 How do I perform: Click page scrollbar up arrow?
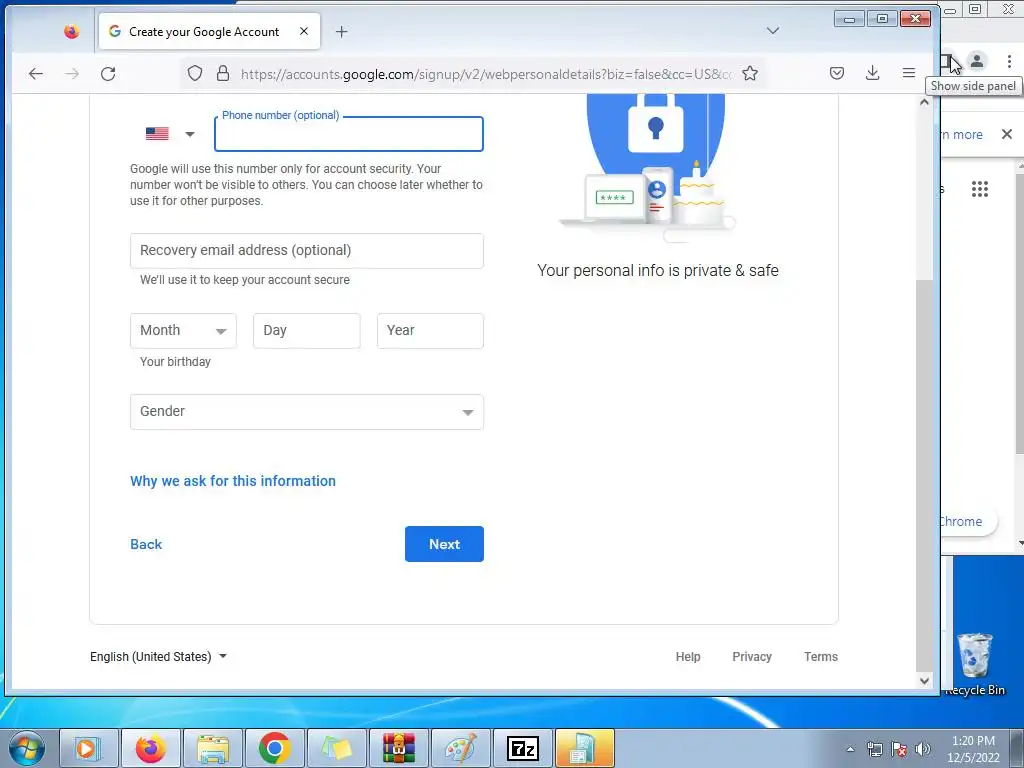pyautogui.click(x=924, y=102)
